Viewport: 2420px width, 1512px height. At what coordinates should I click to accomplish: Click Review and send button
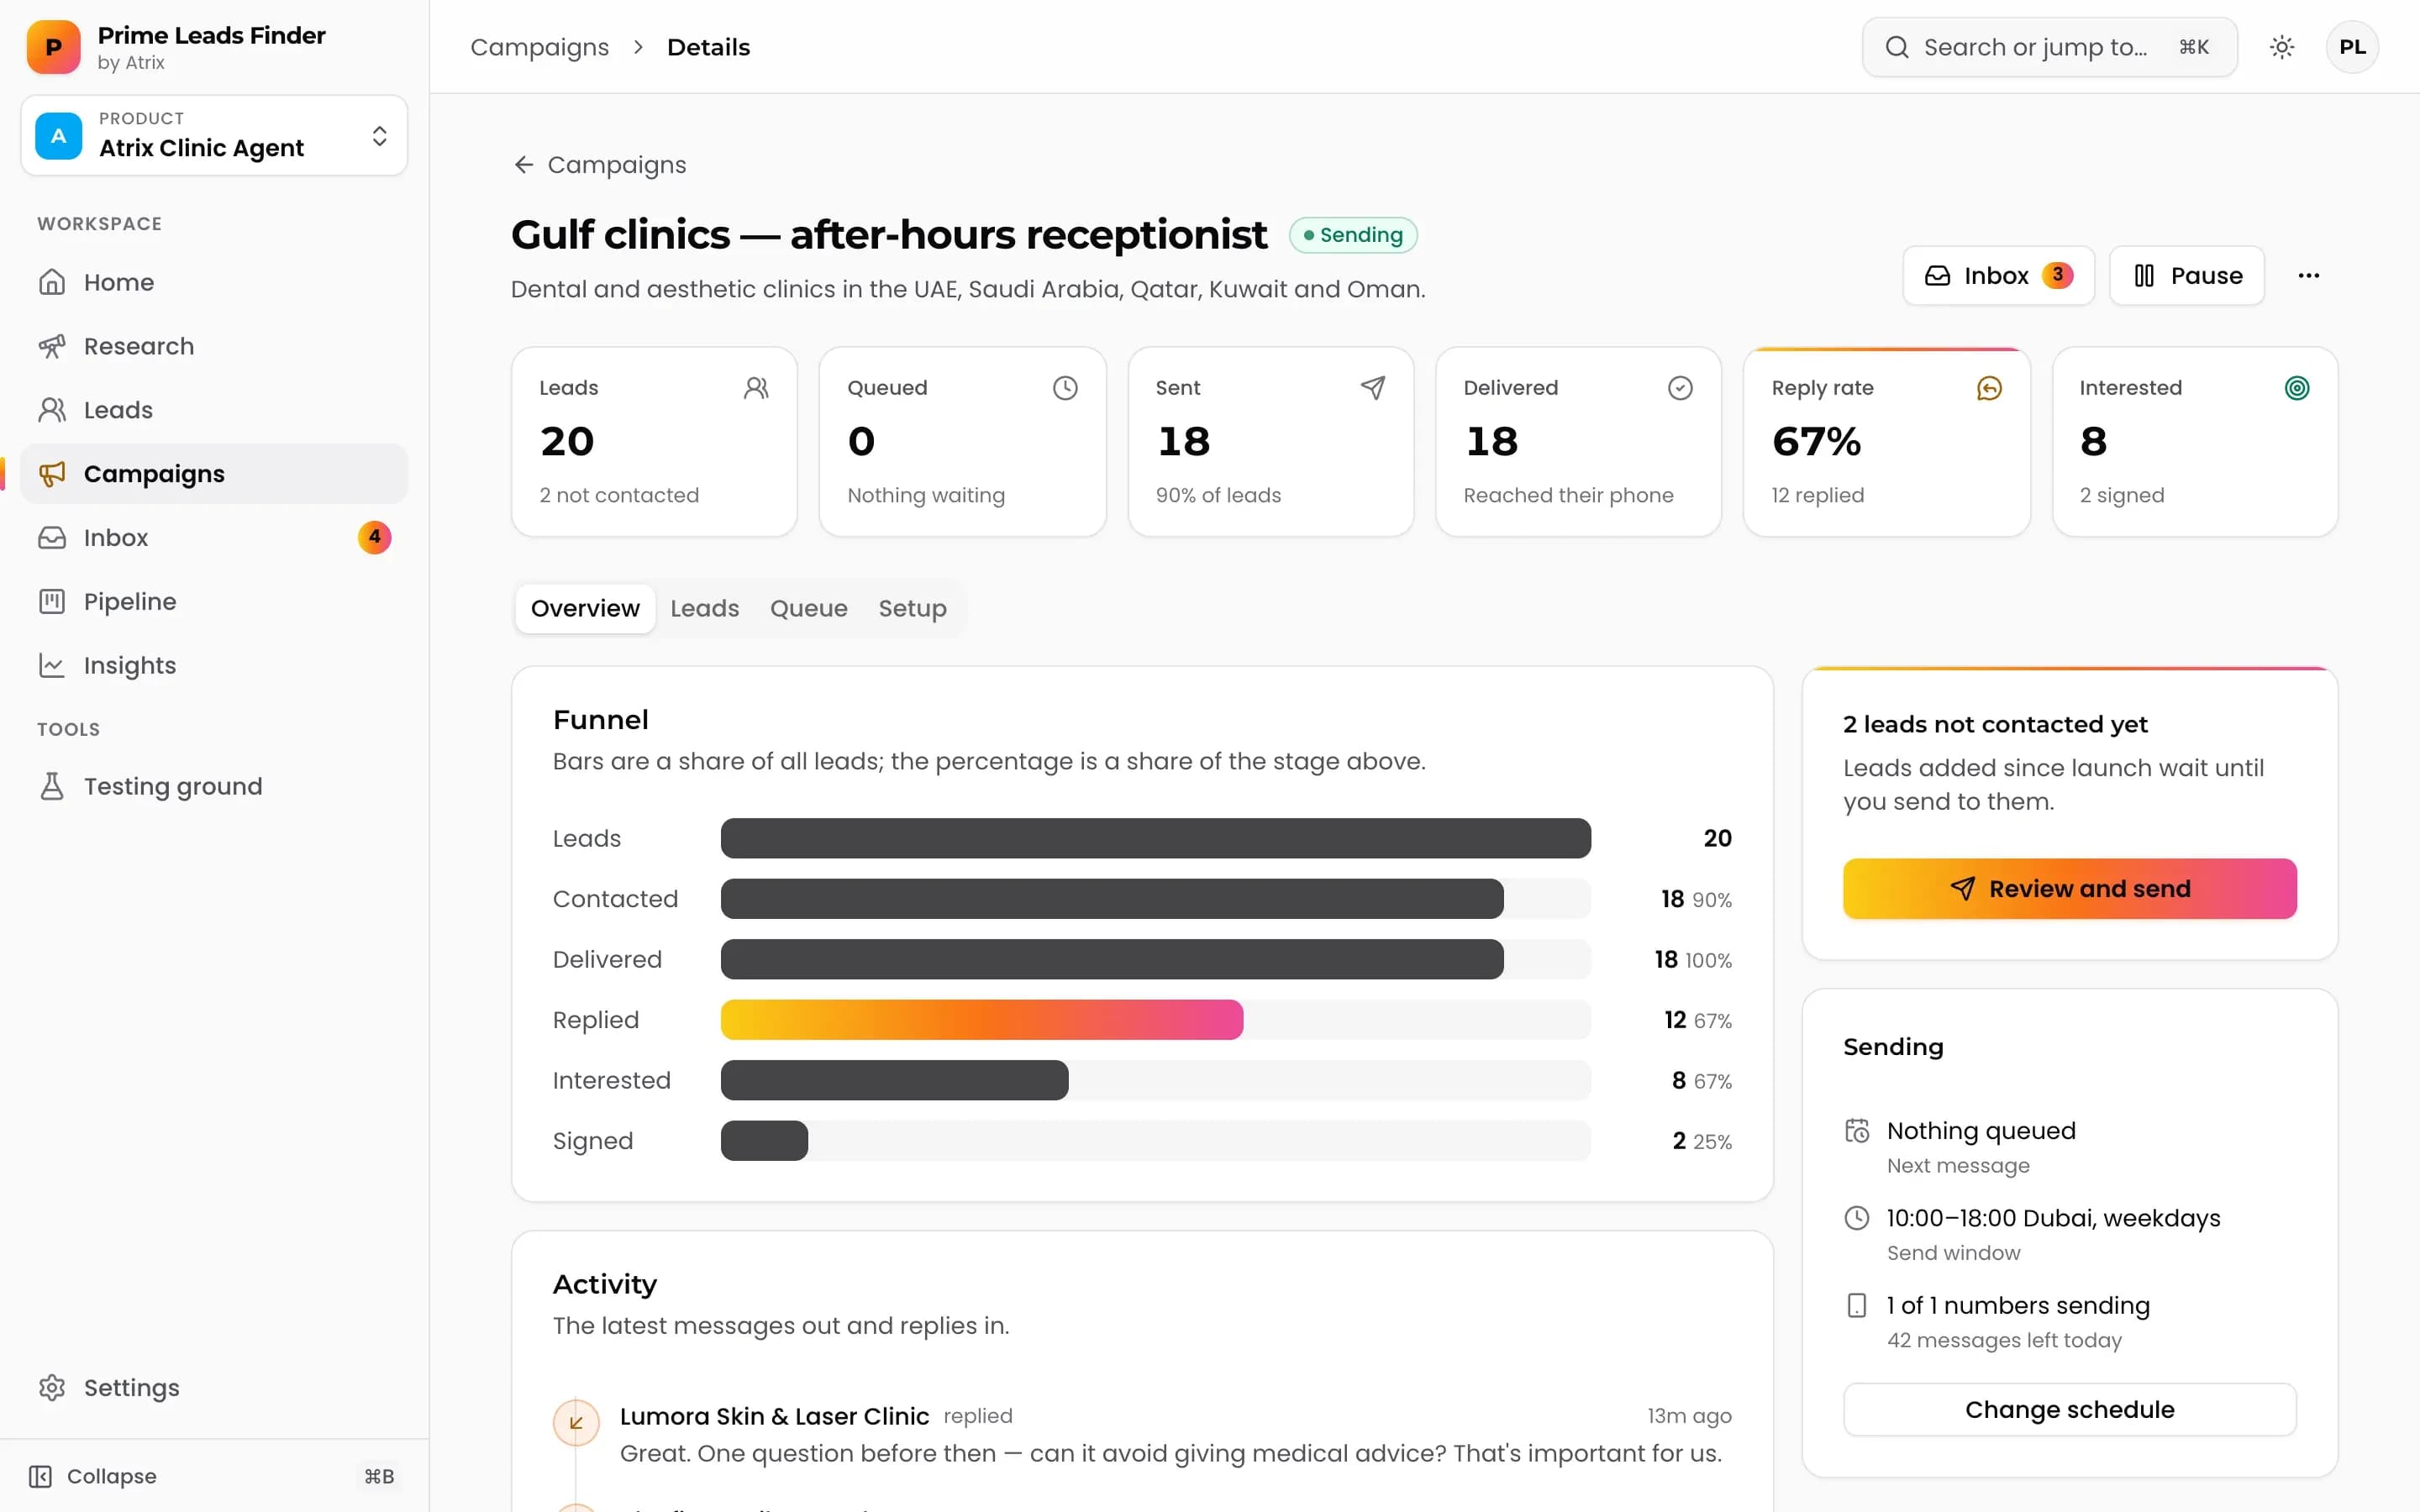pyautogui.click(x=2069, y=889)
